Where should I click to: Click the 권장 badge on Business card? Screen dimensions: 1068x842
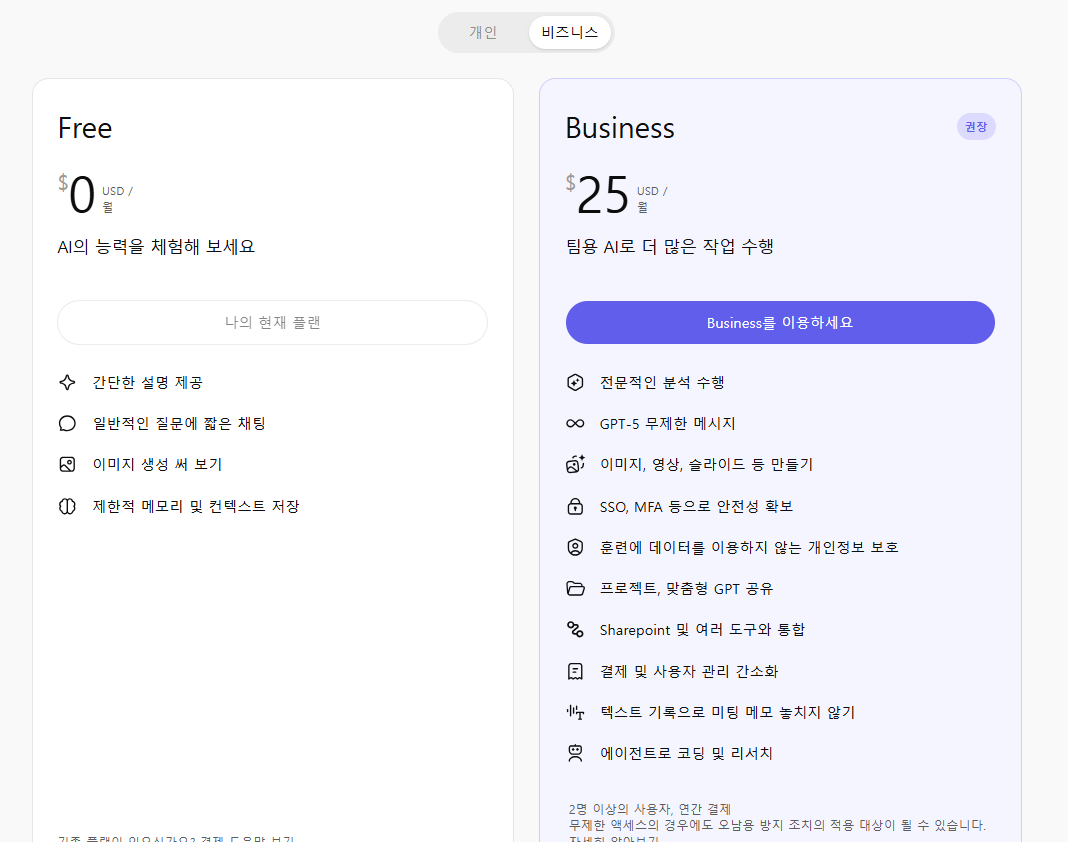pyautogui.click(x=975, y=127)
